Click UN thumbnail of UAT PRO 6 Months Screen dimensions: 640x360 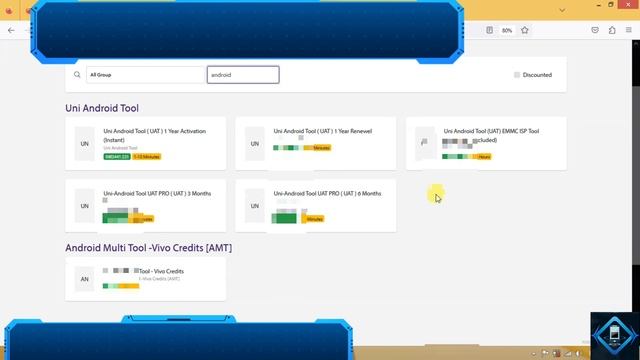[x=255, y=206]
